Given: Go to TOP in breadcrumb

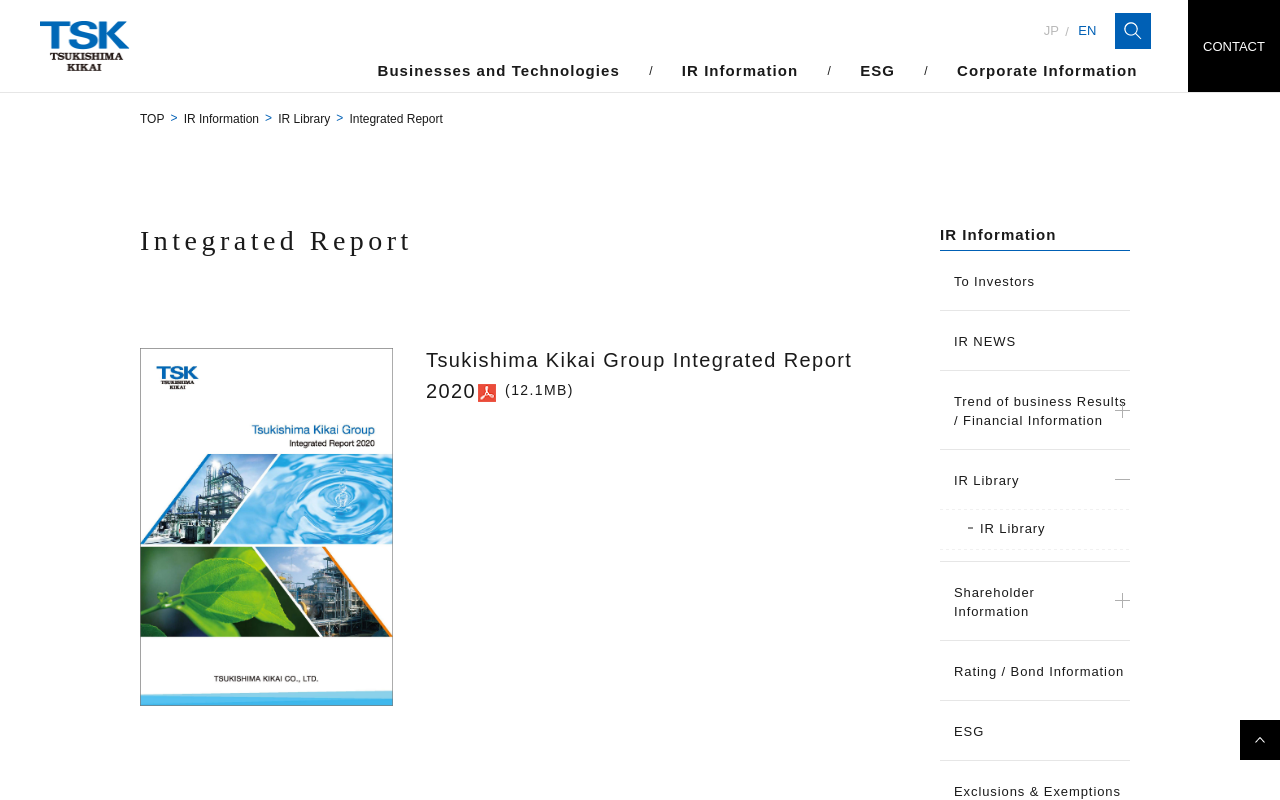Looking at the screenshot, I should tap(152, 119).
